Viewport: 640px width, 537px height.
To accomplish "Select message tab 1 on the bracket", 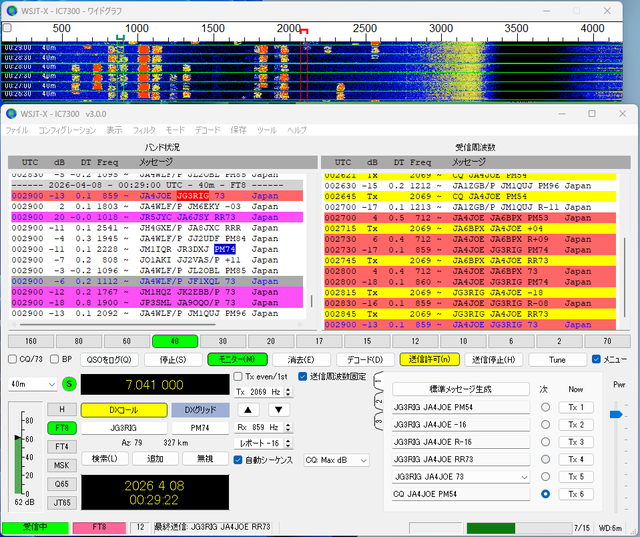I will 378,382.
